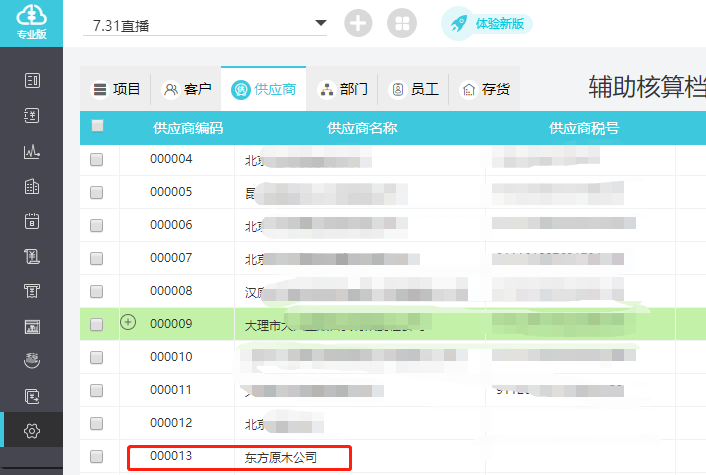Image resolution: width=706 pixels, height=475 pixels.
Task: Click the round plus add button
Action: (358, 23)
